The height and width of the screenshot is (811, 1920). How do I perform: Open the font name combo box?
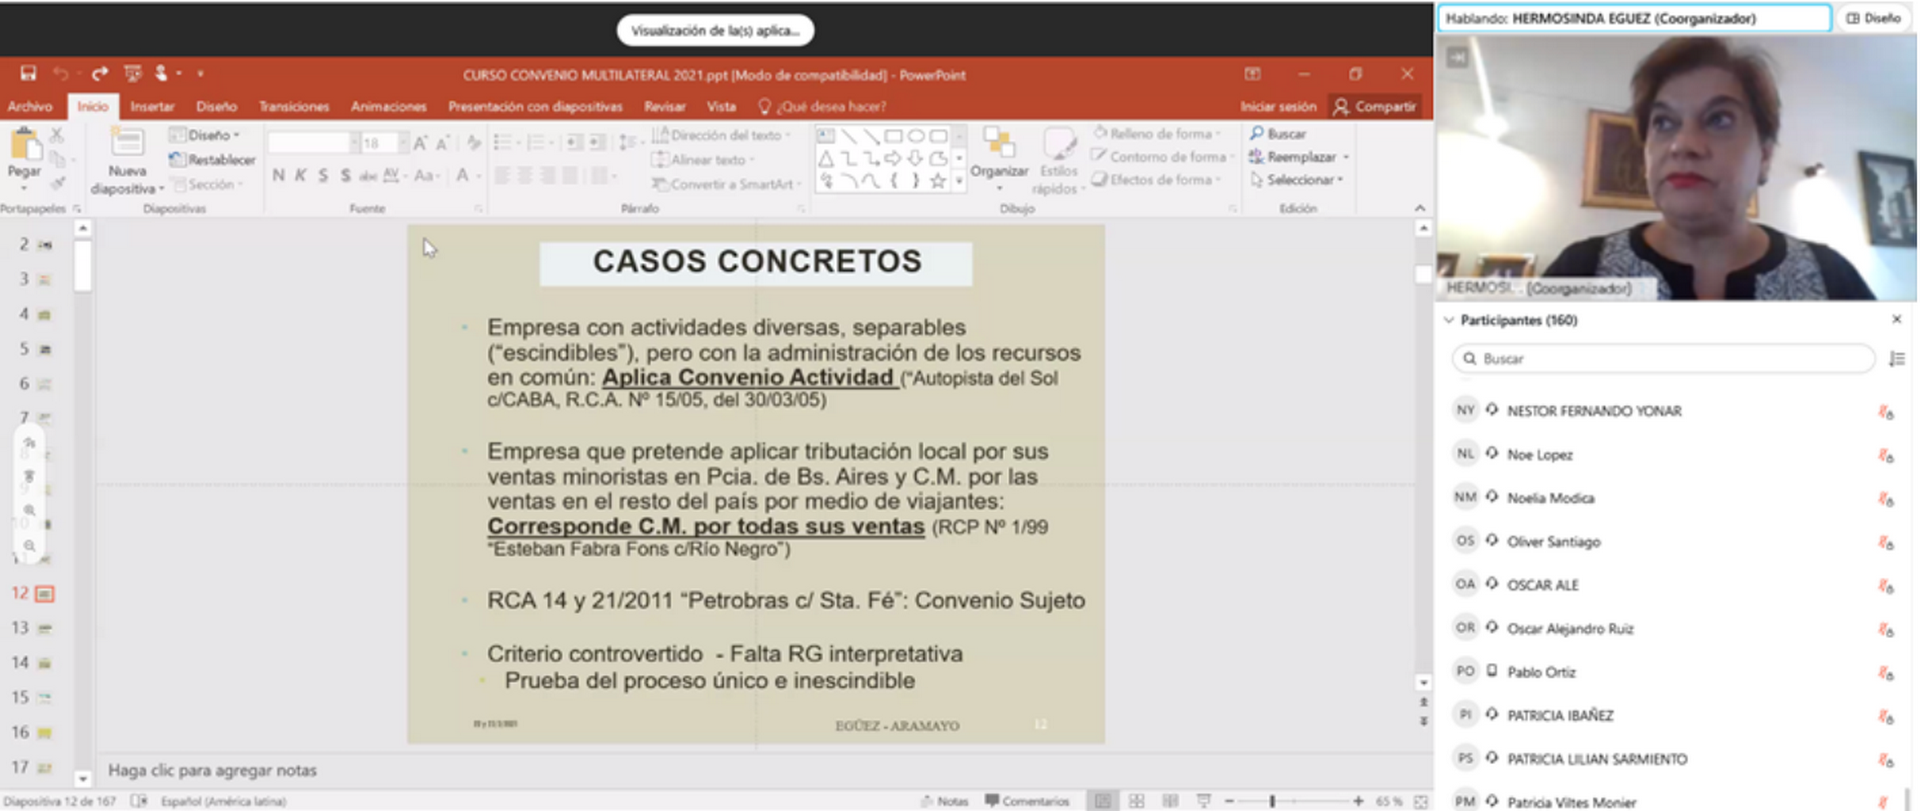click(313, 143)
